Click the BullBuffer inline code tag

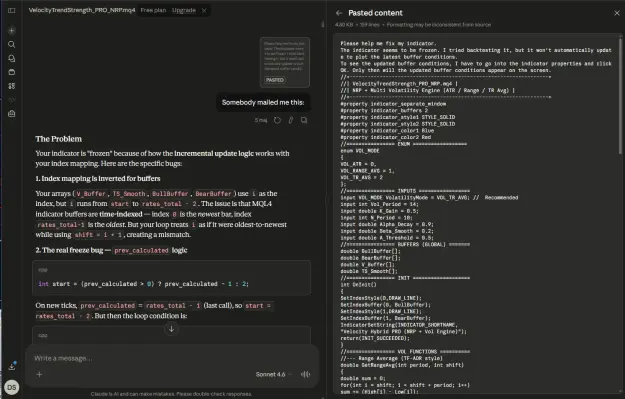coord(170,194)
